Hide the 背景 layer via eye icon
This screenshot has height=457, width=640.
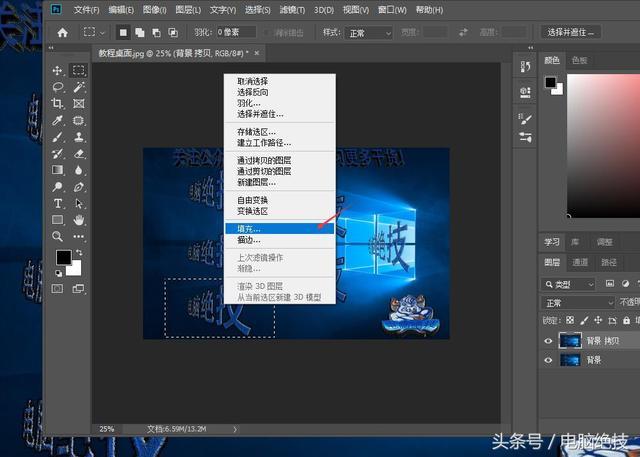[548, 360]
